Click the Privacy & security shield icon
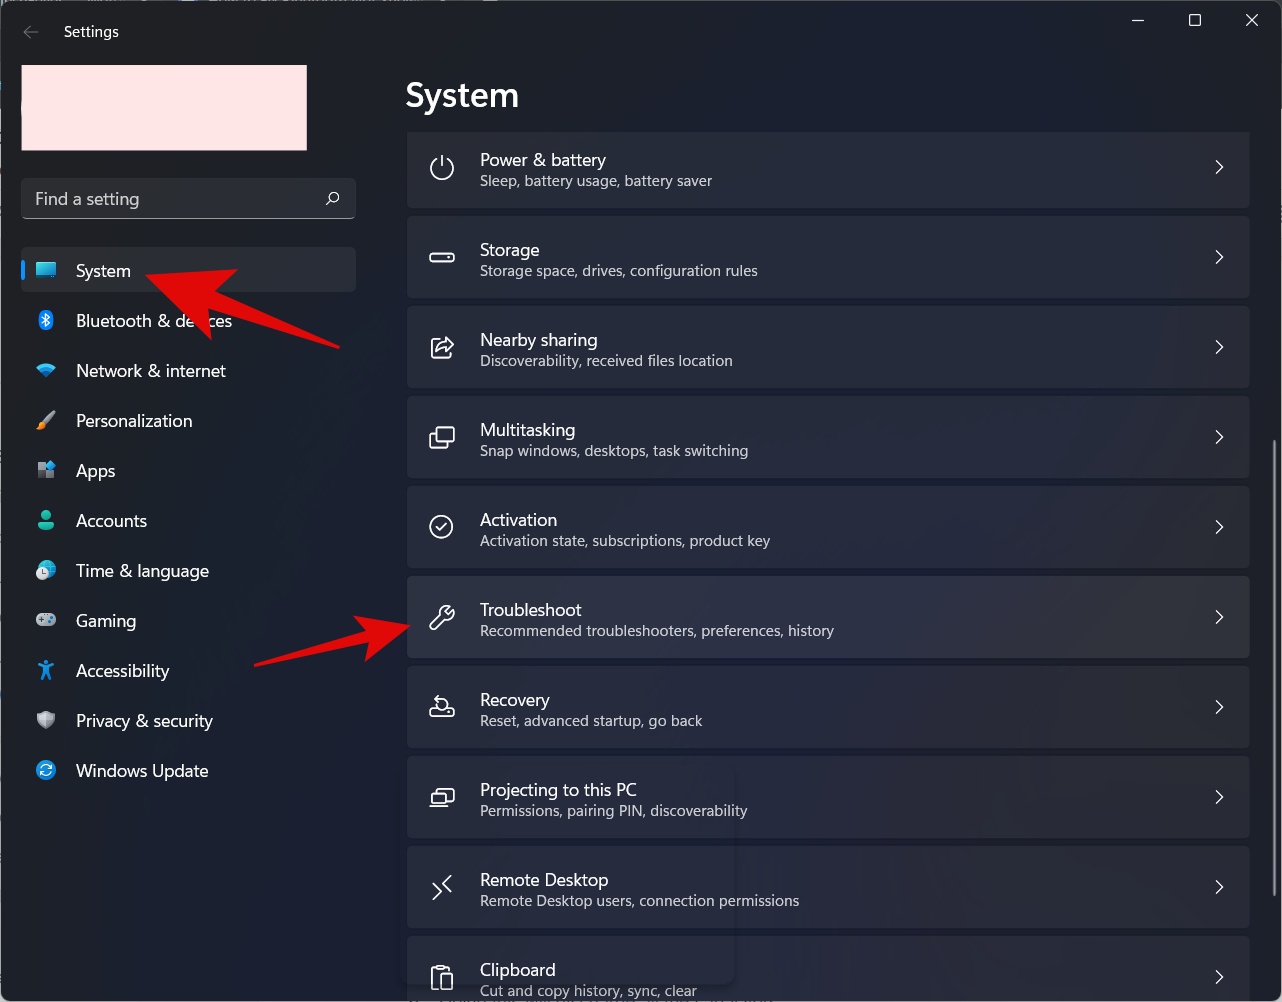The image size is (1282, 1002). pos(46,720)
